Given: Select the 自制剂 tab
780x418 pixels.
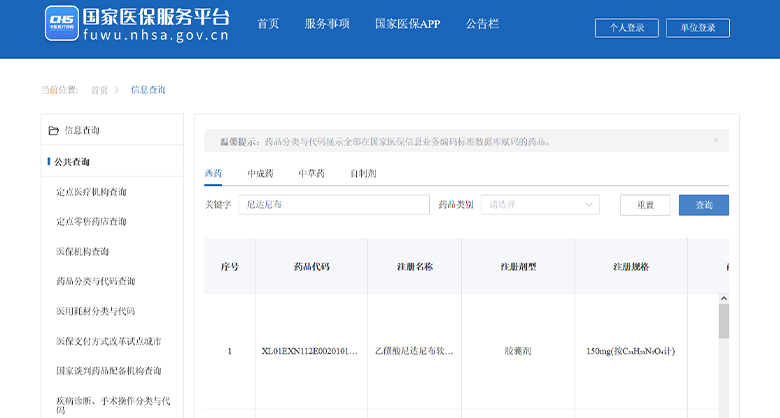Looking at the screenshot, I should click(363, 174).
